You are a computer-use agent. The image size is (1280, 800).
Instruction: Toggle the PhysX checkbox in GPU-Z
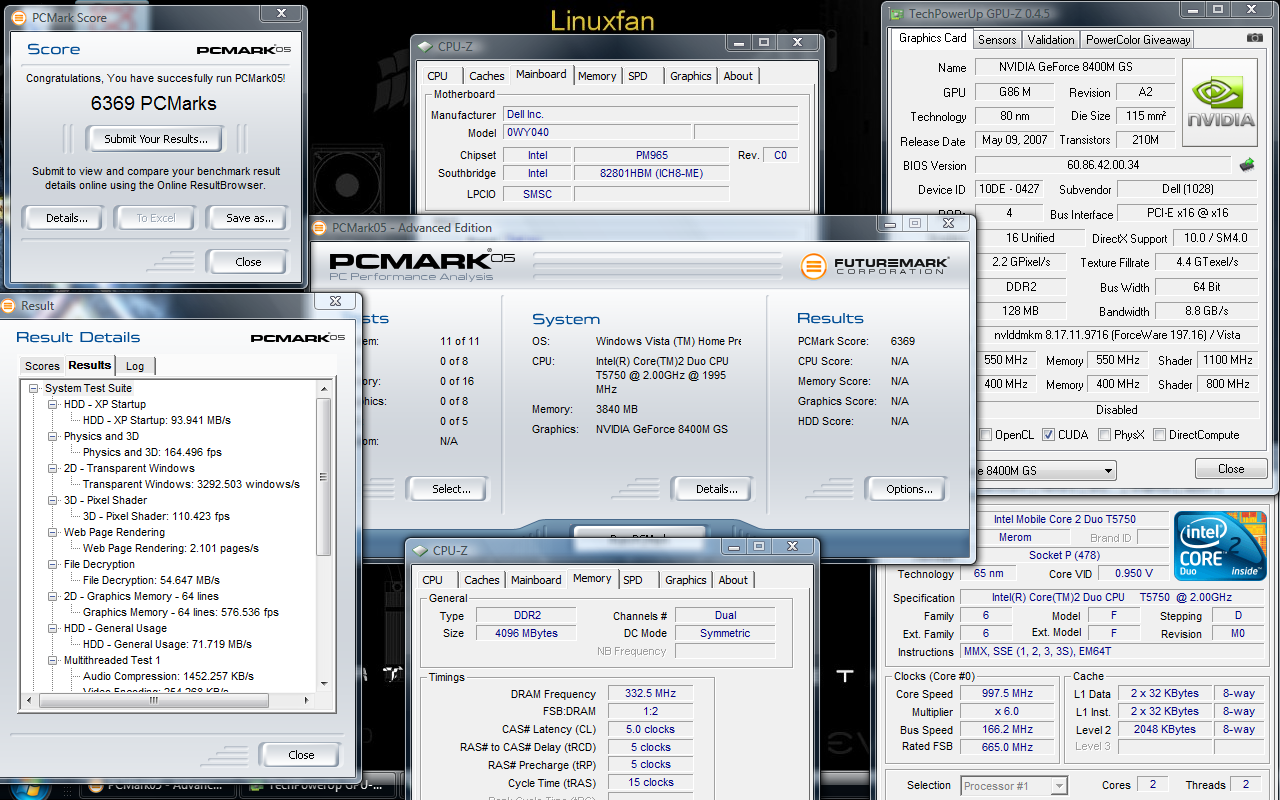[1104, 435]
